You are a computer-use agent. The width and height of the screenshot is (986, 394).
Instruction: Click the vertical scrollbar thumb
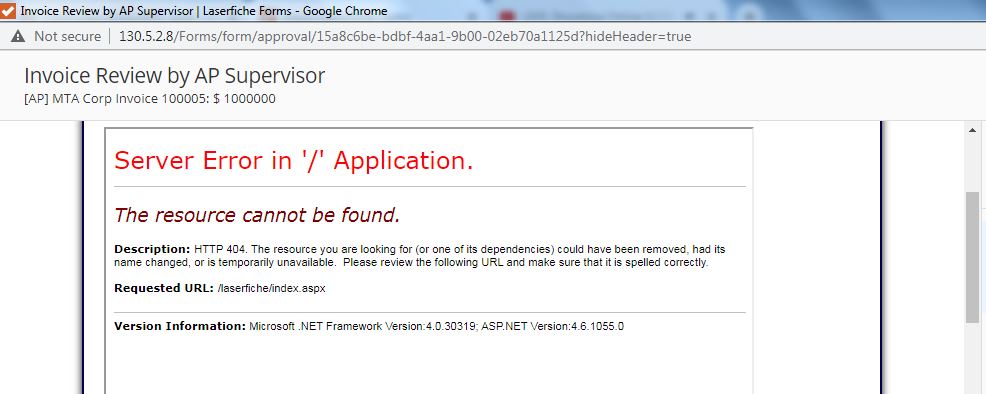pos(972,257)
